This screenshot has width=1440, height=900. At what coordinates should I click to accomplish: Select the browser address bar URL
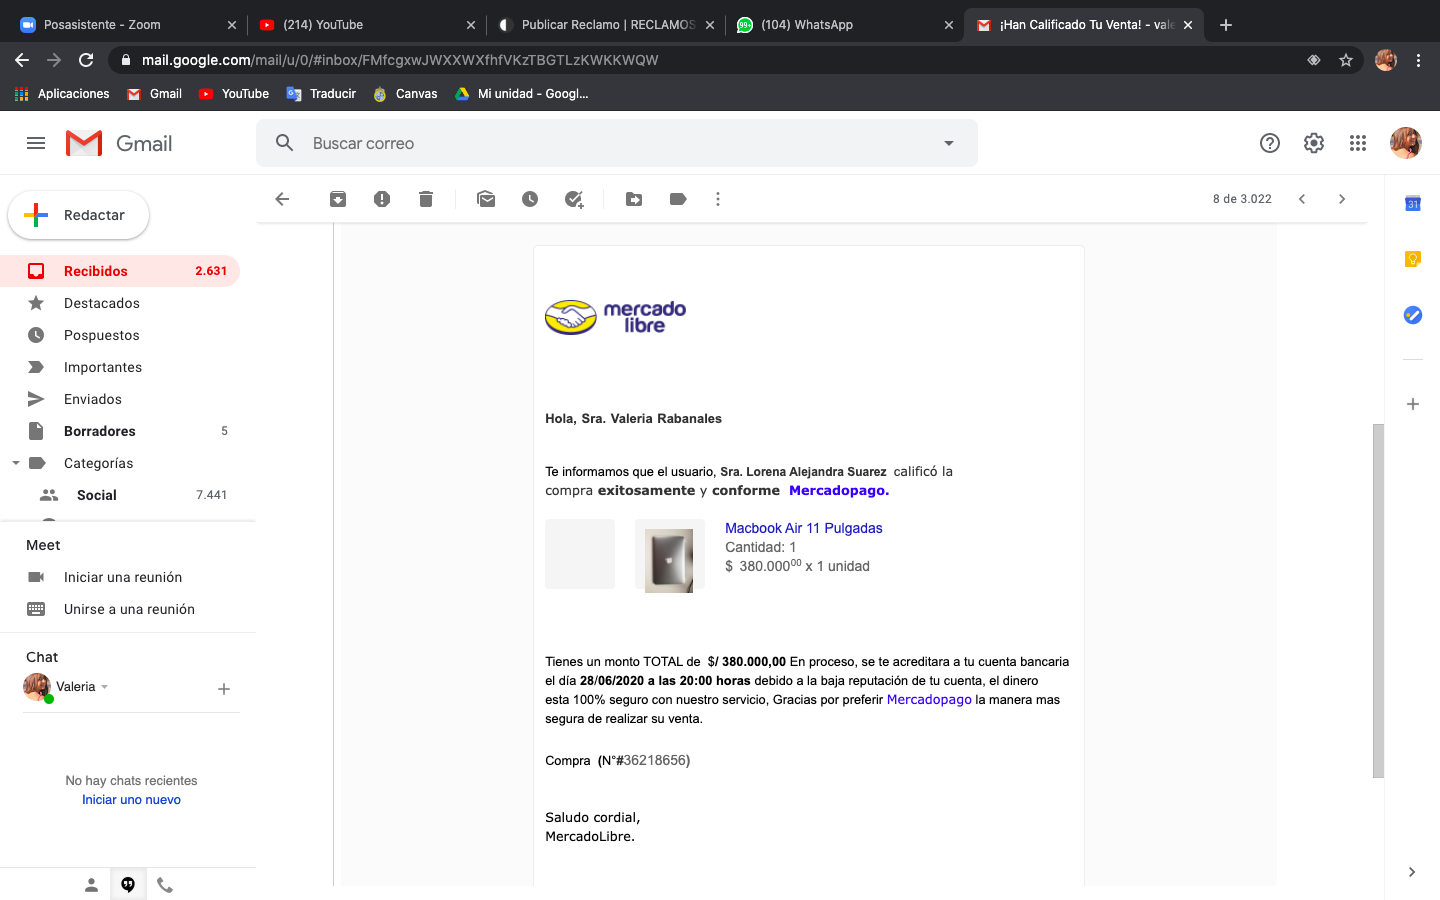(400, 60)
